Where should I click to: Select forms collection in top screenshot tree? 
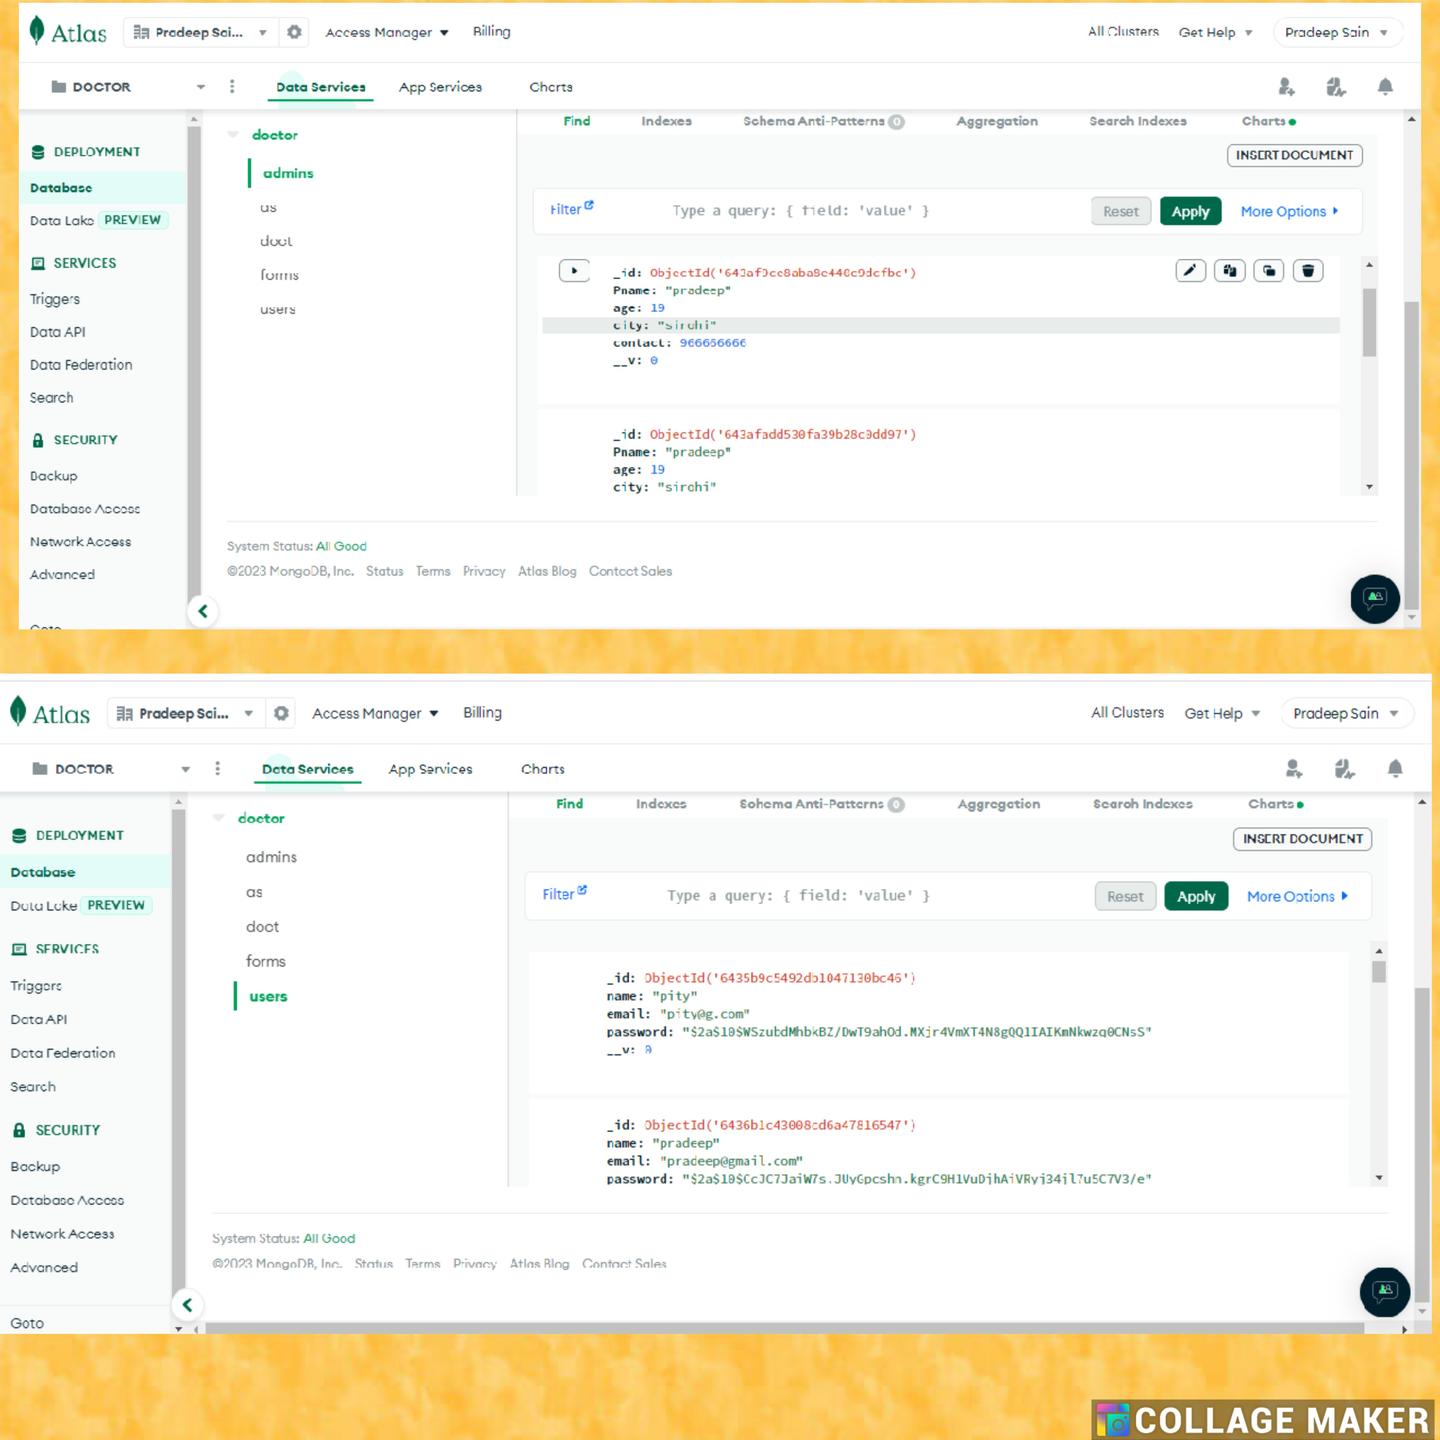click(x=279, y=275)
